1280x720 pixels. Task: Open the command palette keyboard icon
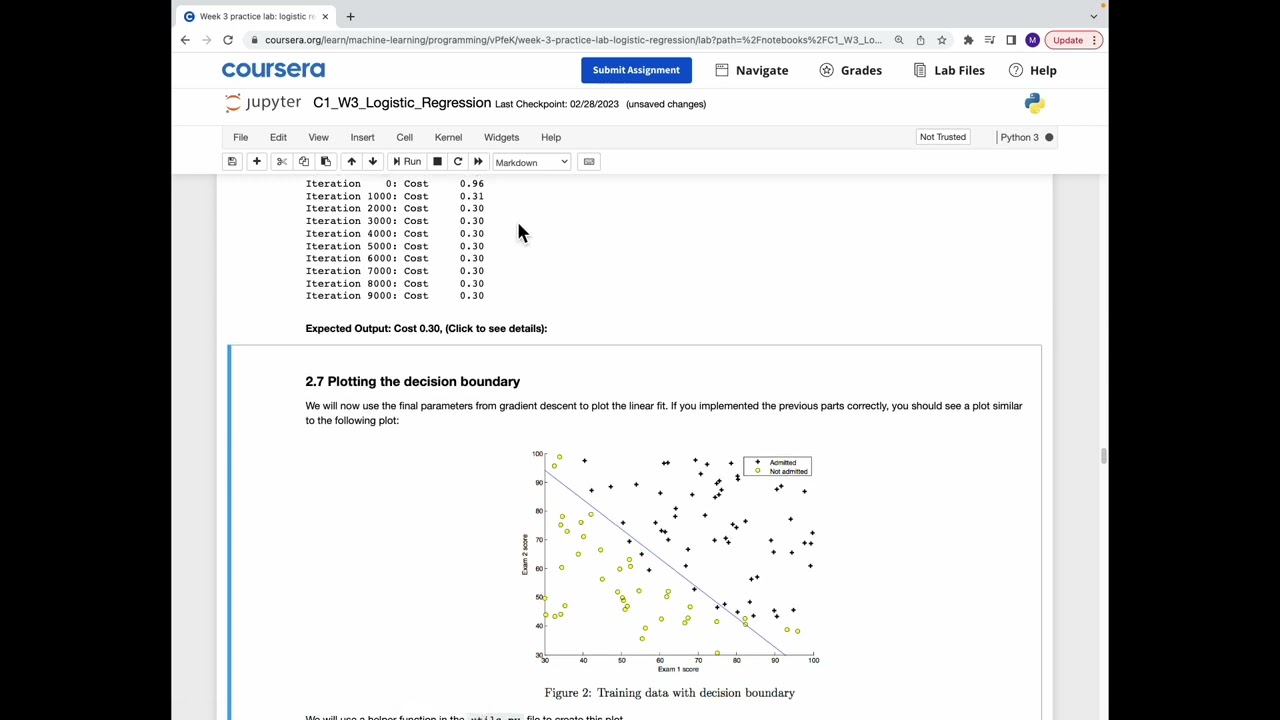click(x=589, y=162)
